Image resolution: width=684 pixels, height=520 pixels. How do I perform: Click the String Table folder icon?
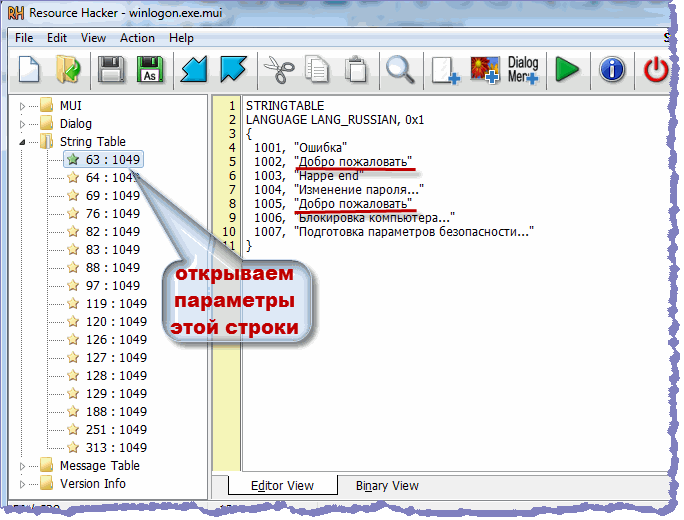tap(46, 141)
